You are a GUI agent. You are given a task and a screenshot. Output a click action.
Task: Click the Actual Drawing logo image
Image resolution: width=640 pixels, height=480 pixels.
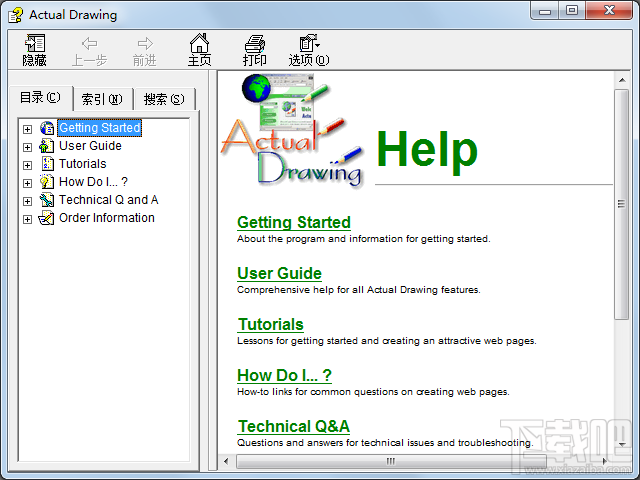pos(292,131)
